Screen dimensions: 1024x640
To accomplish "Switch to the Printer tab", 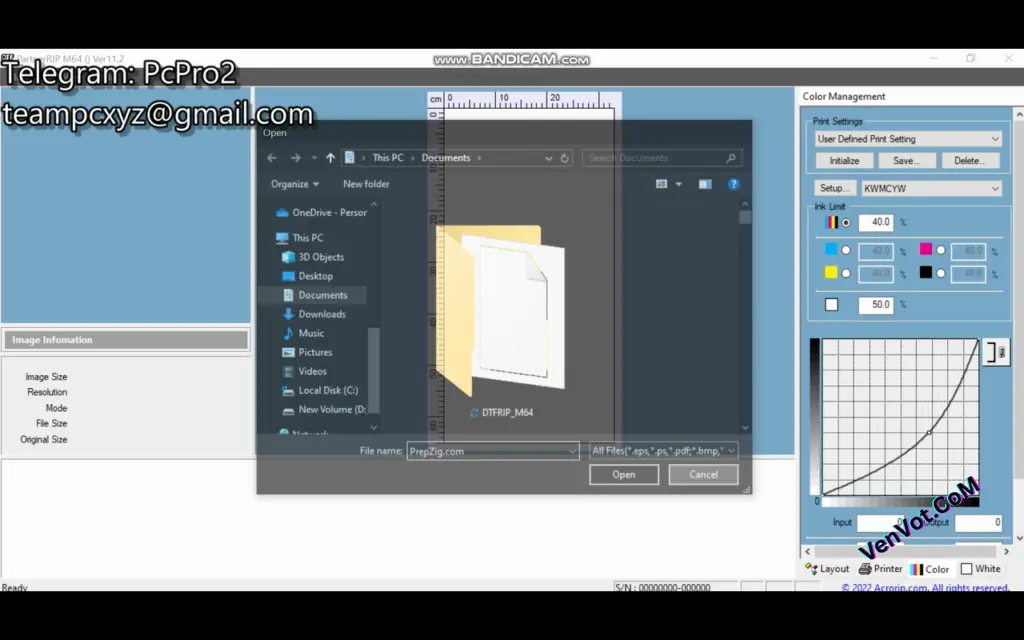I will [880, 569].
